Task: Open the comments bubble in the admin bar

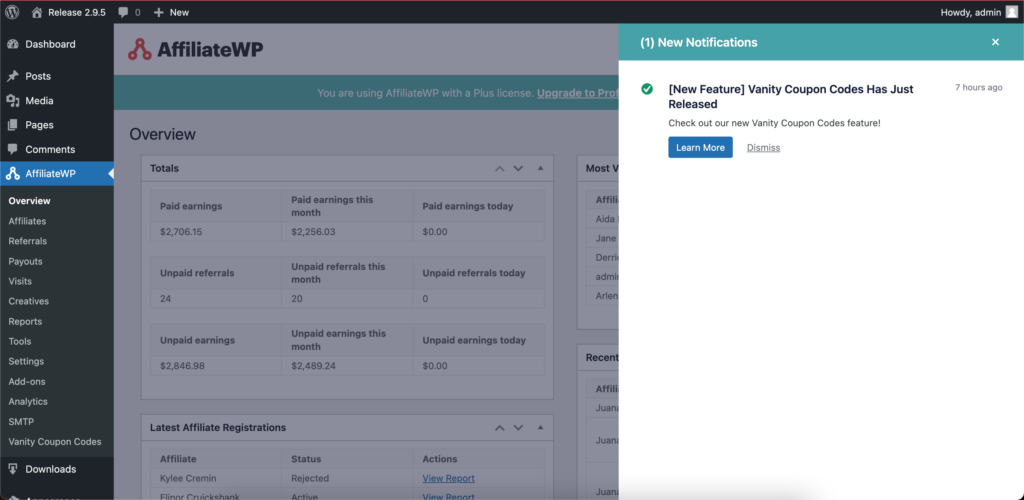Action: tap(129, 12)
